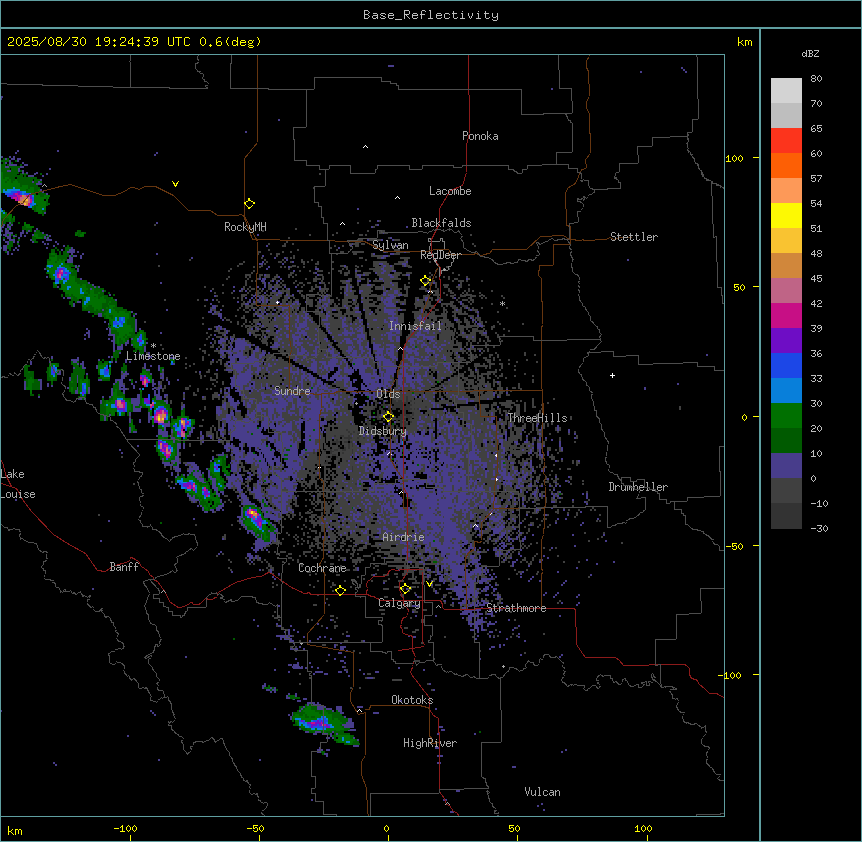This screenshot has height=842, width=862.
Task: Select the magenta swatch in dBZ legend
Action: point(786,315)
